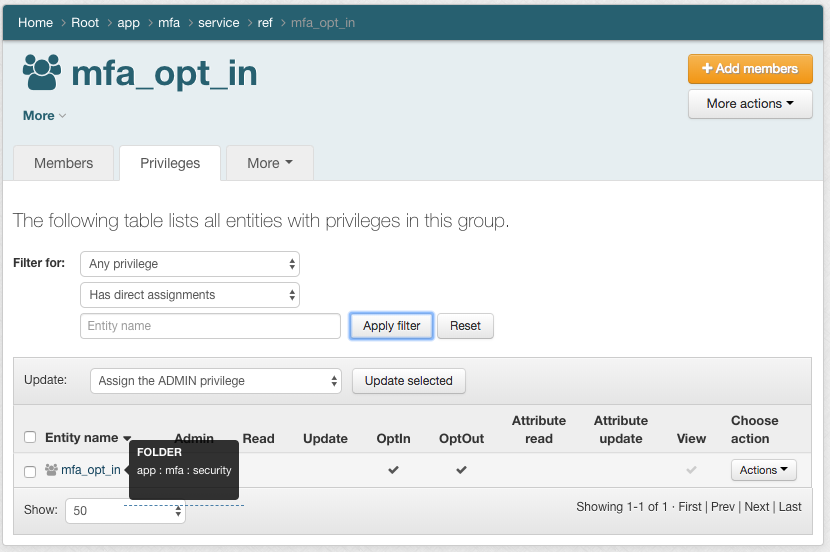This screenshot has width=830, height=552.
Task: Click the Entity name text field
Action: coord(210,326)
